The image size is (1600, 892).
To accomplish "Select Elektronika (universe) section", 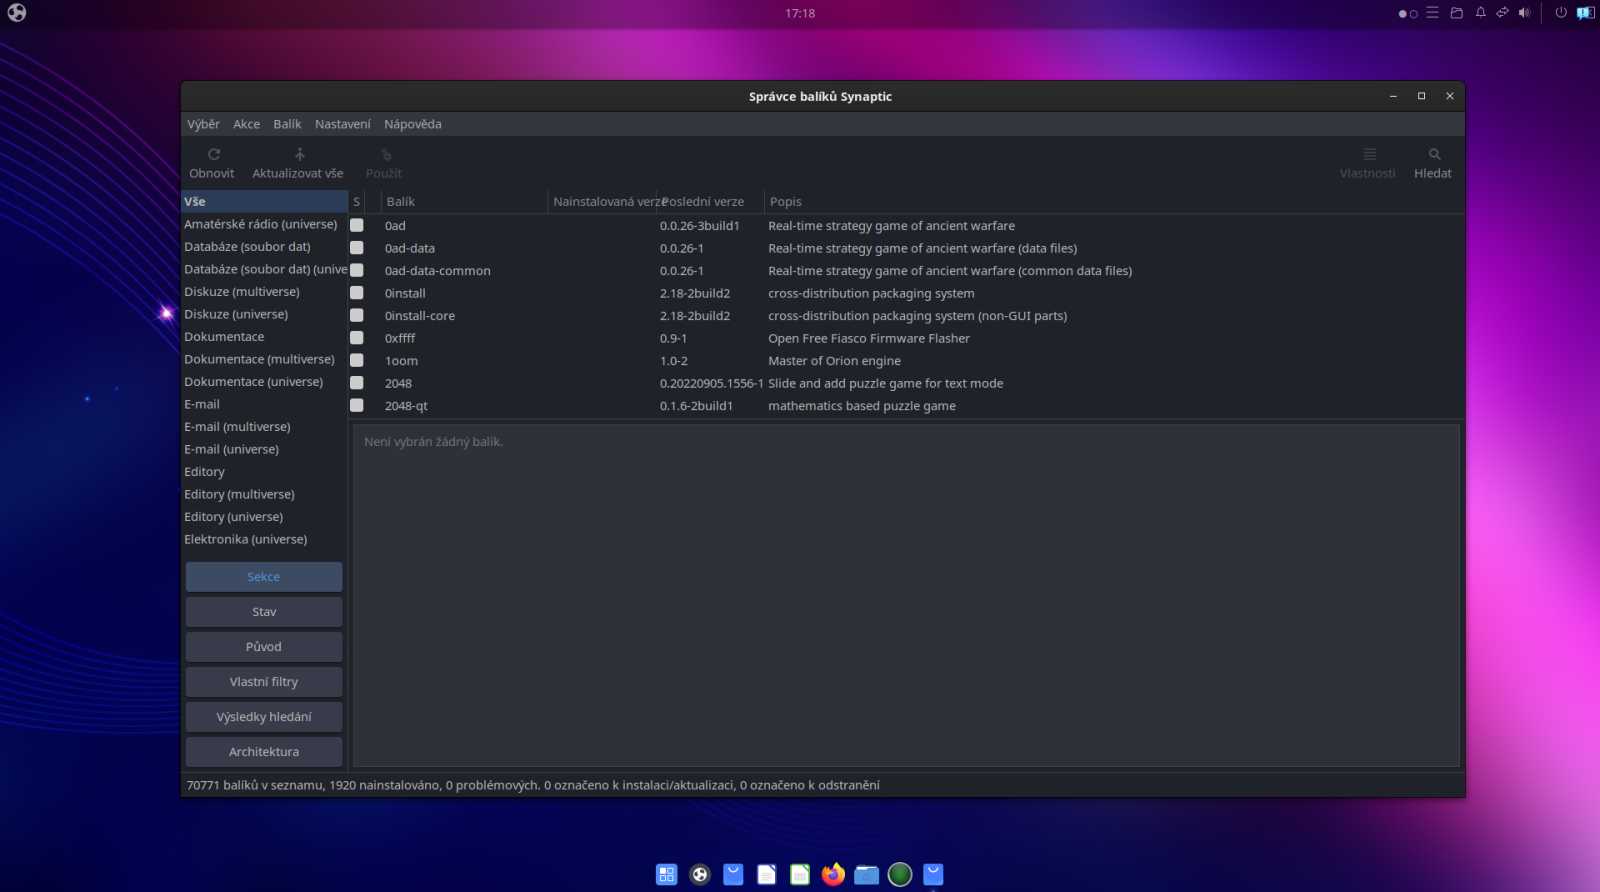I will [264, 539].
